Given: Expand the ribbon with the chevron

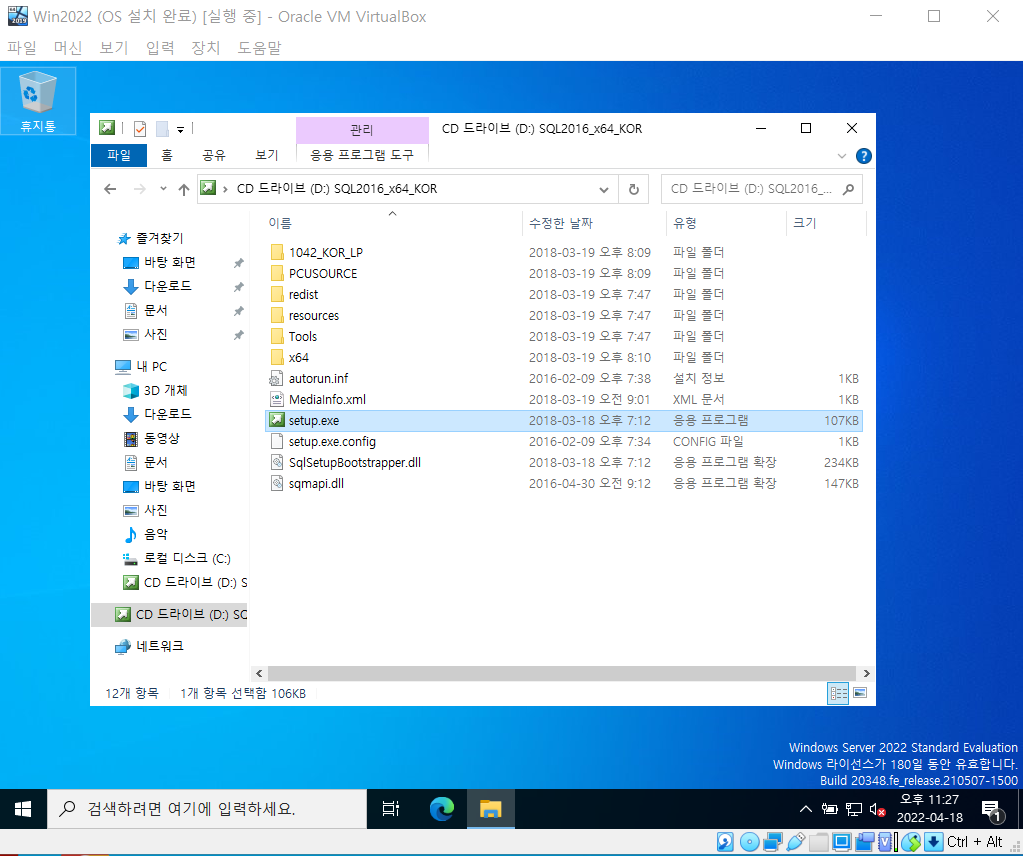Looking at the screenshot, I should point(842,156).
